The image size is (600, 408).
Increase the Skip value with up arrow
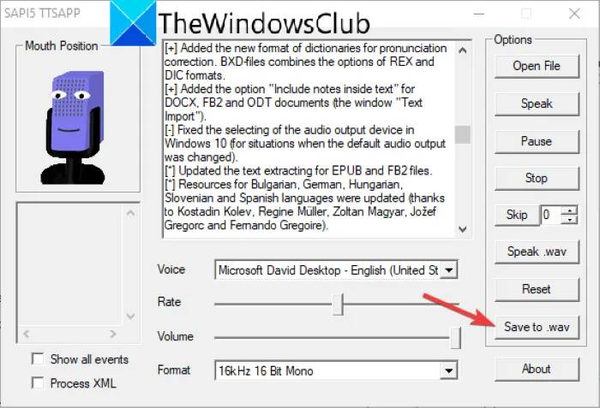point(569,211)
